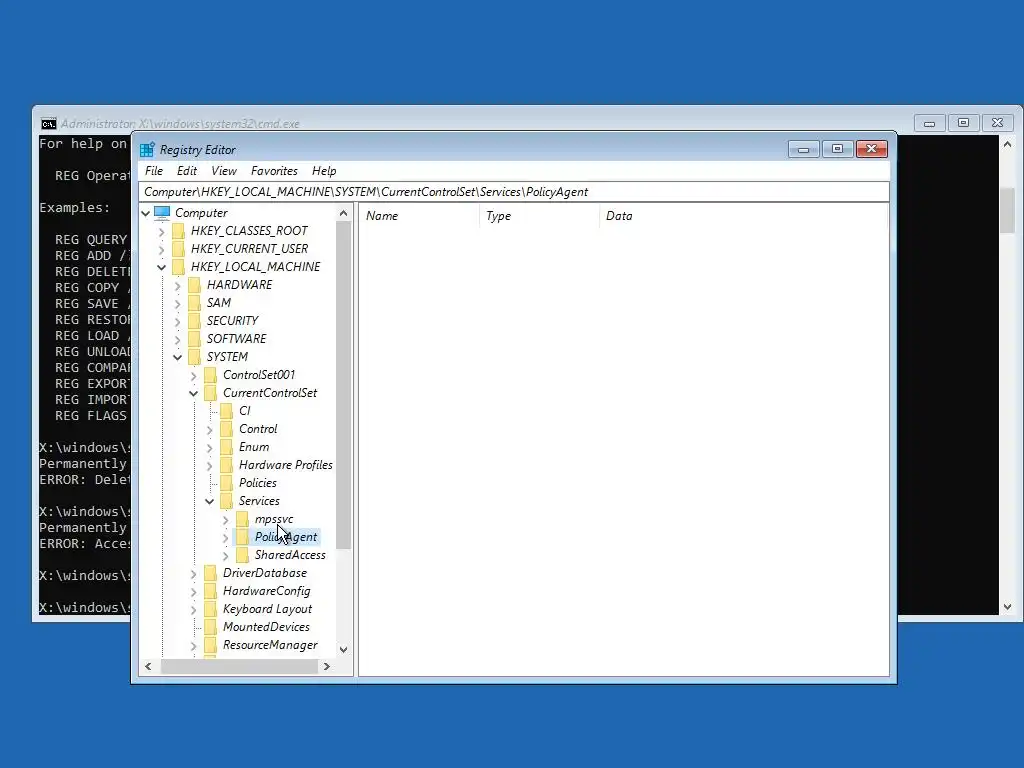Collapse the Computer root node
Screen dimensions: 1024x768
[x=146, y=214]
